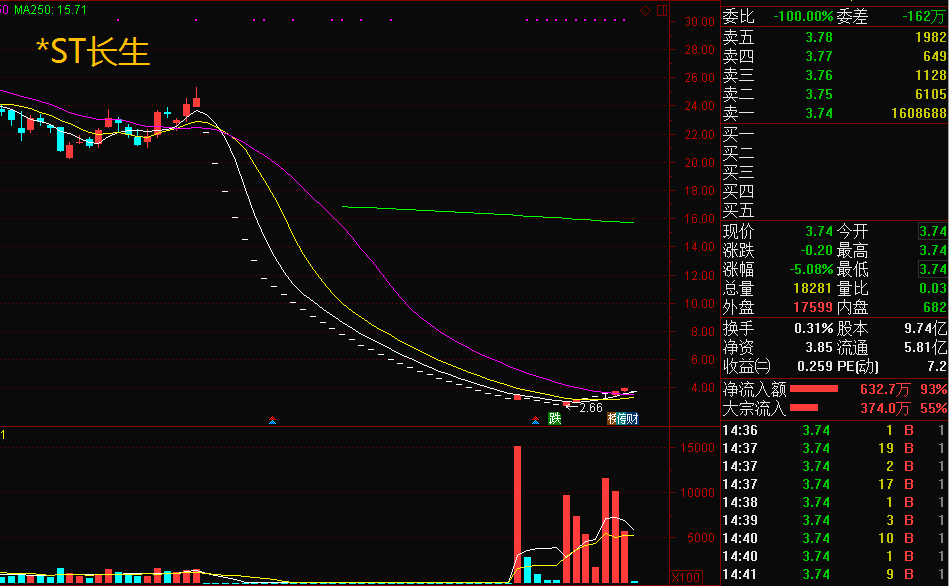Click the 内盘 value 682
Screen dimensions: 950x586
click(x=935, y=307)
